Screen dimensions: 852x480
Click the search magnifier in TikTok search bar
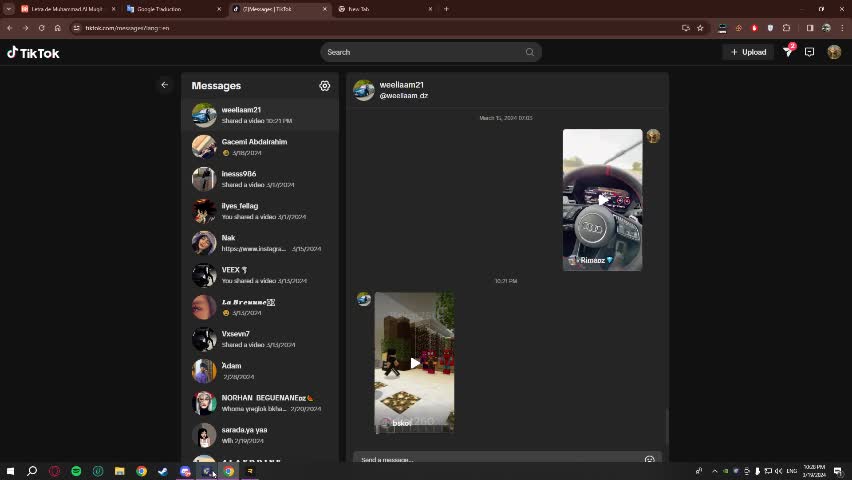point(530,52)
